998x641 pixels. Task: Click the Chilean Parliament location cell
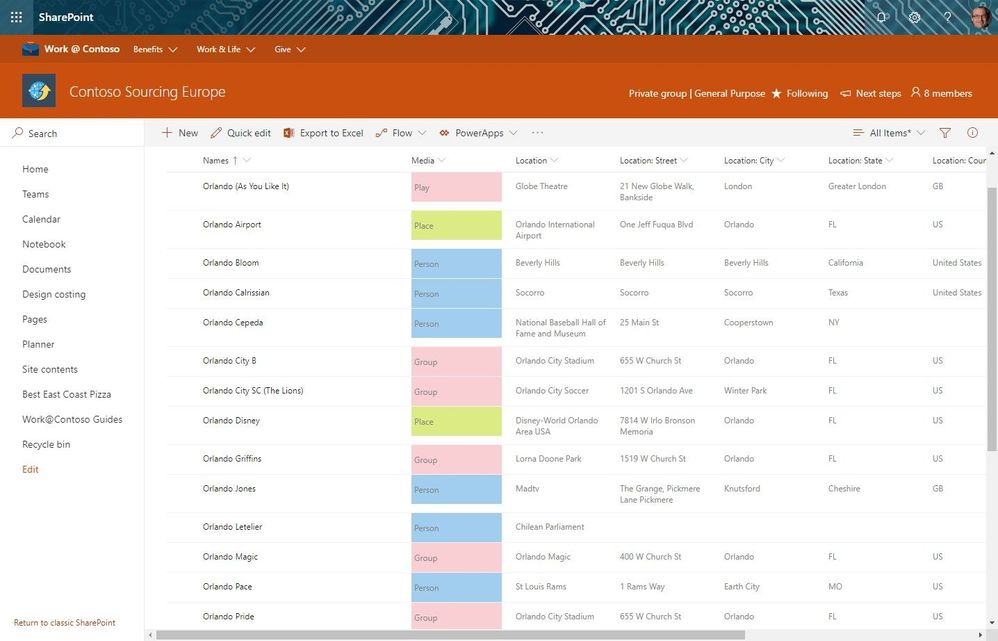[549, 527]
